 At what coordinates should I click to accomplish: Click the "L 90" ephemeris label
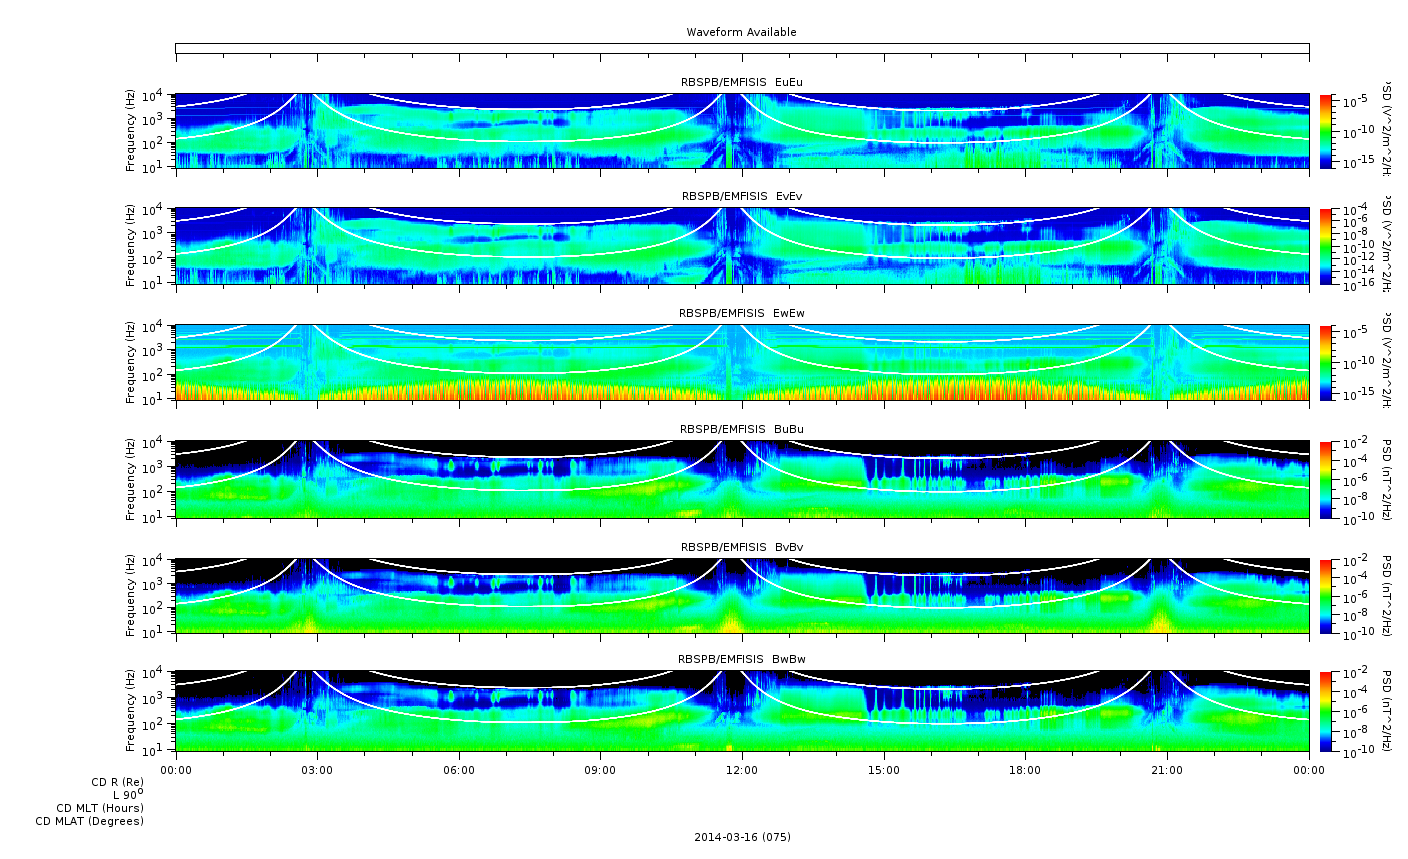click(128, 794)
